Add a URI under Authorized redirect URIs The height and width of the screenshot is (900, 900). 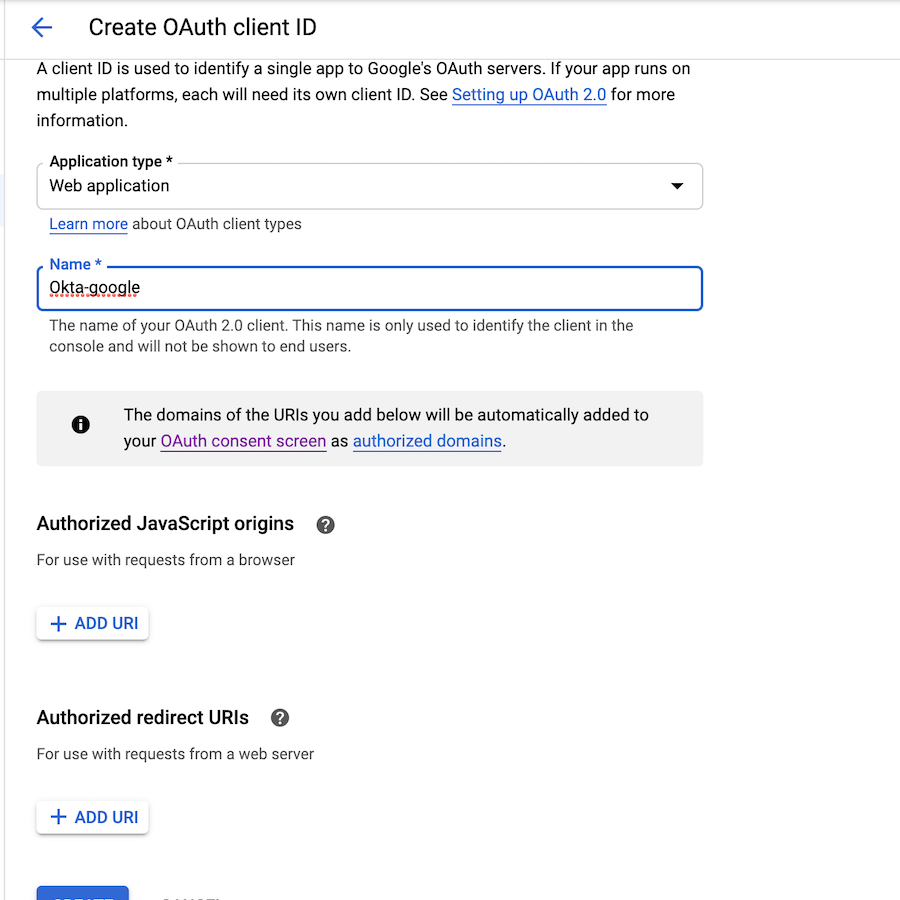coord(92,816)
